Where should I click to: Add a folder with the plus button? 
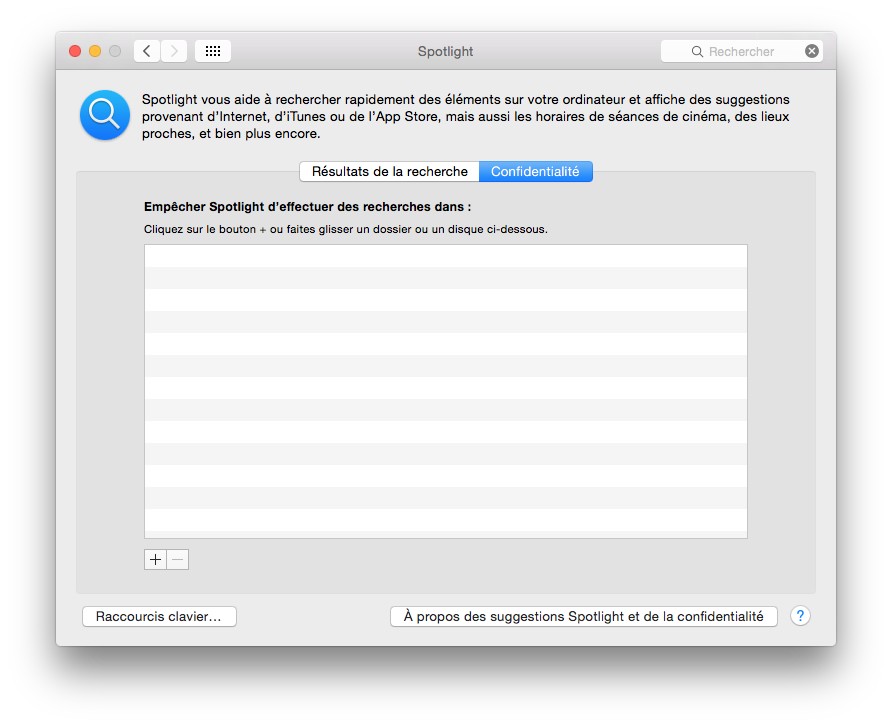[x=155, y=559]
